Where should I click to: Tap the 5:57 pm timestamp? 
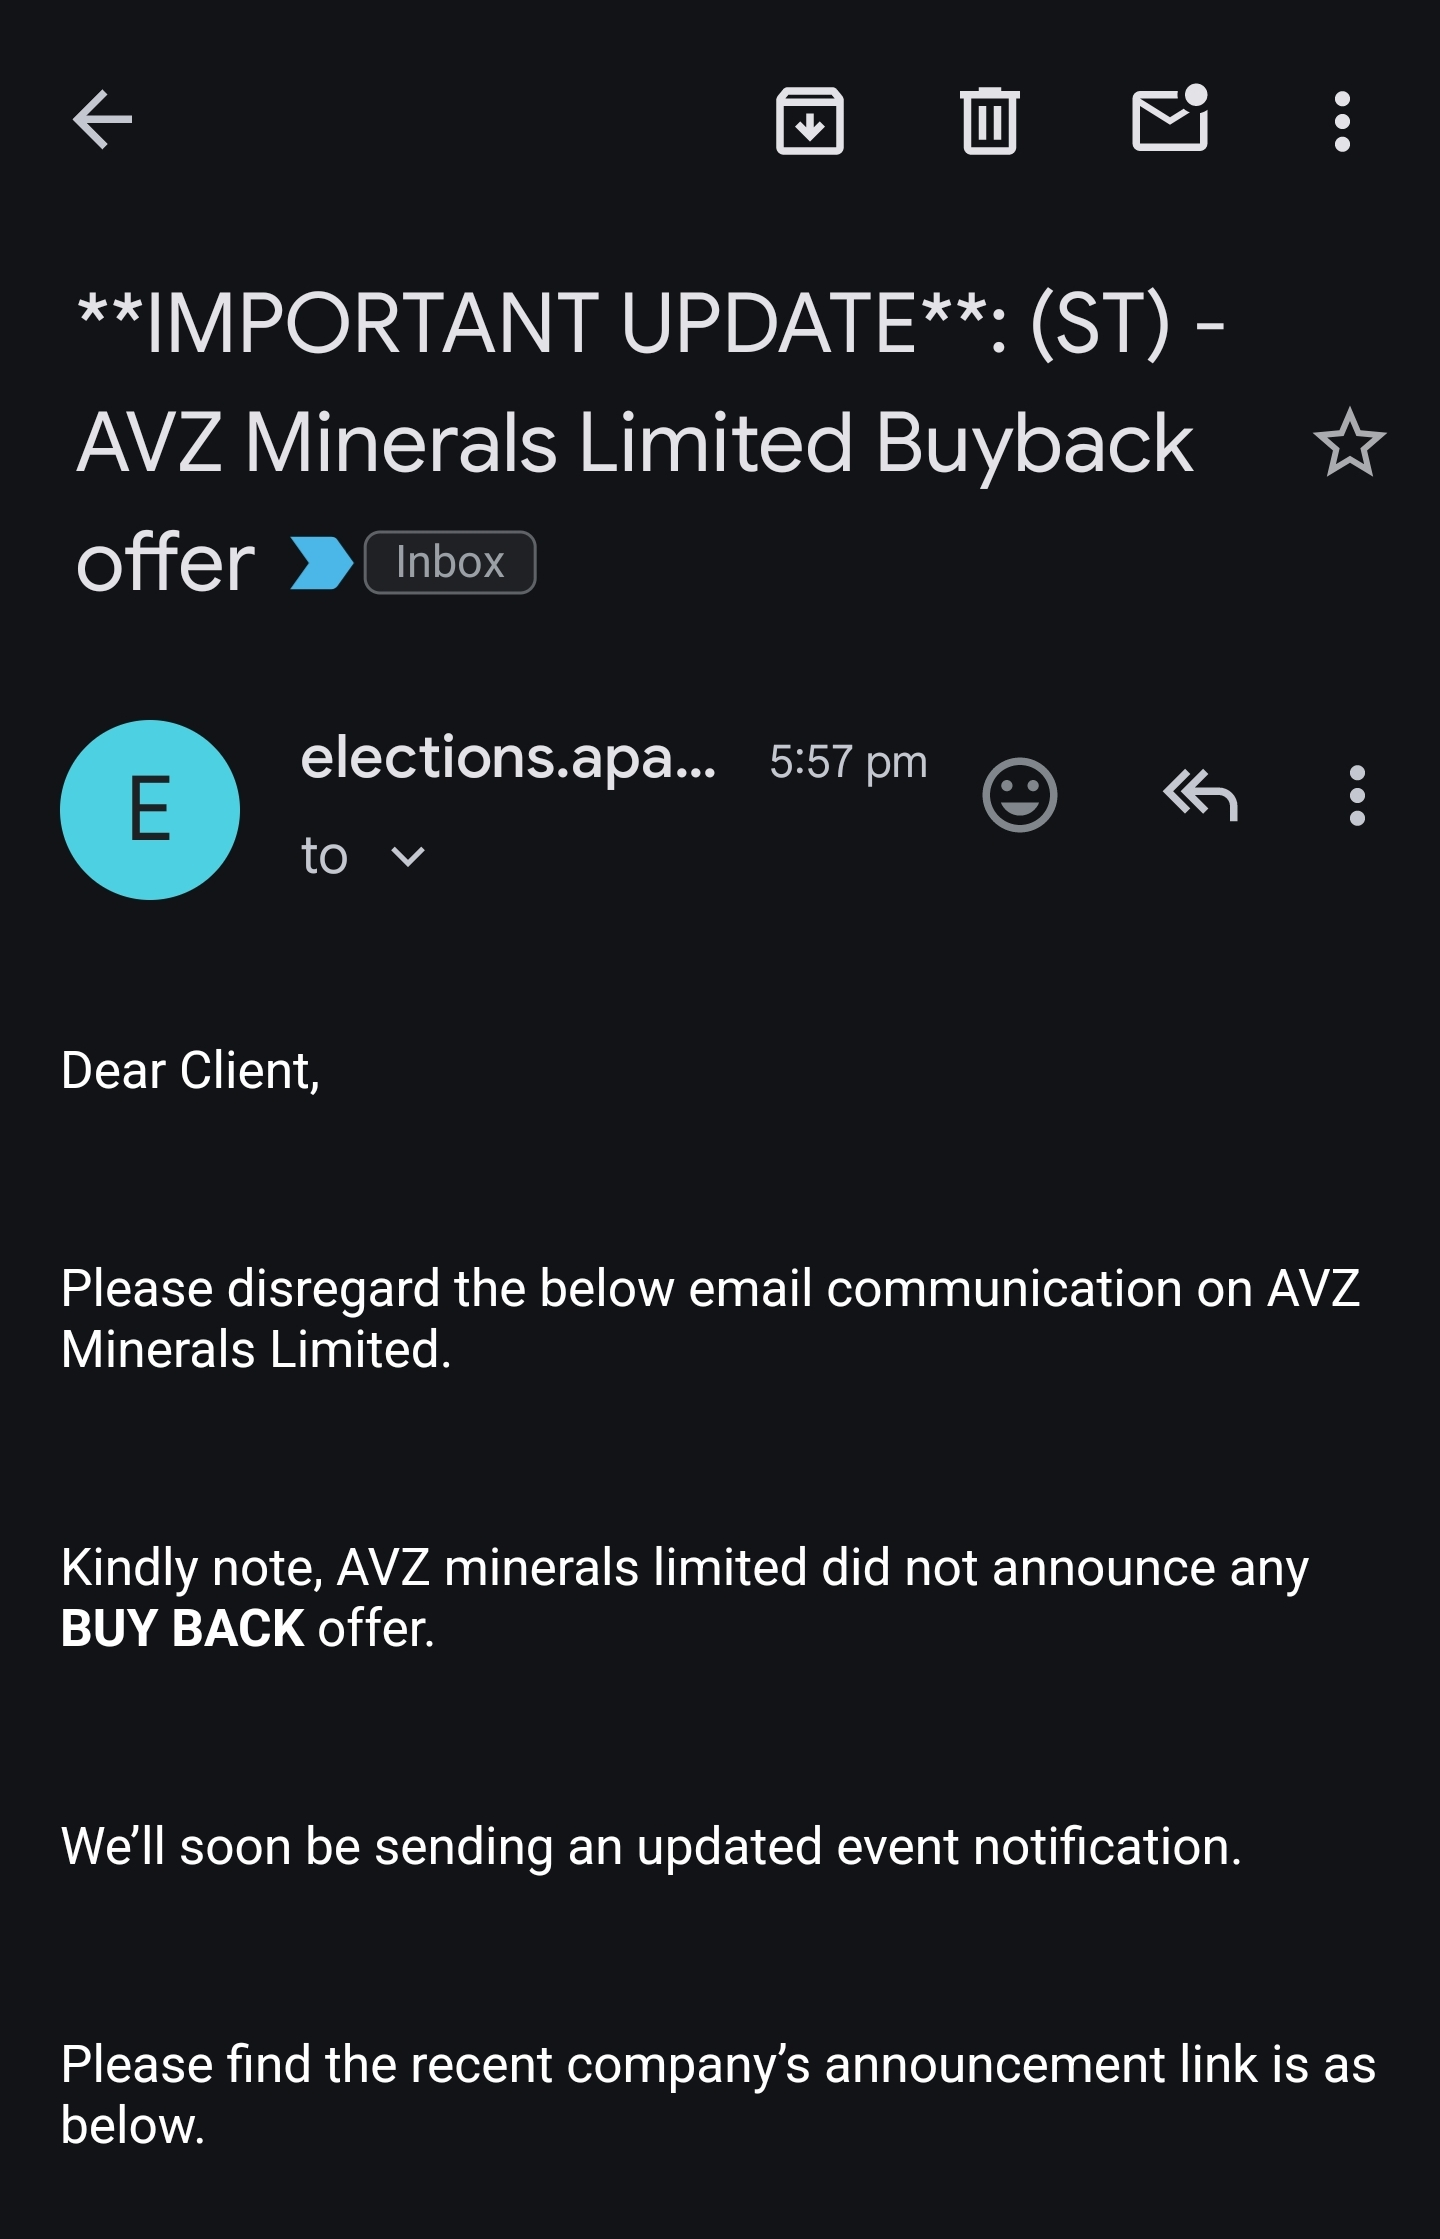tap(848, 762)
